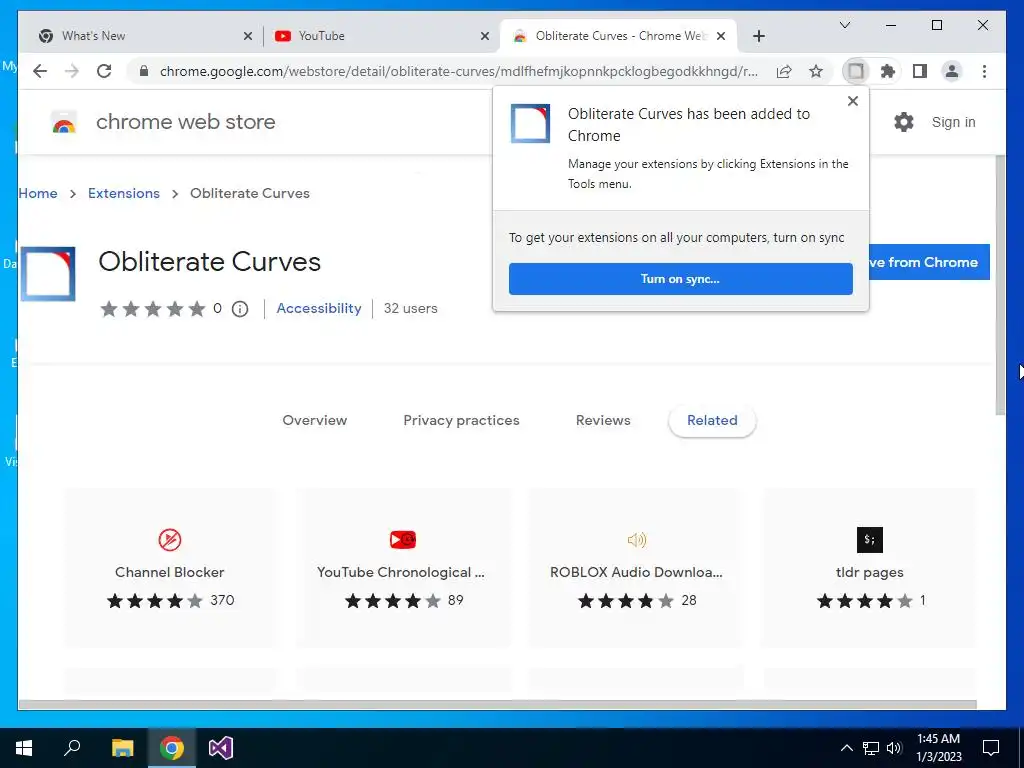Open the Reviews tab
This screenshot has width=1024, height=768.
coord(603,420)
